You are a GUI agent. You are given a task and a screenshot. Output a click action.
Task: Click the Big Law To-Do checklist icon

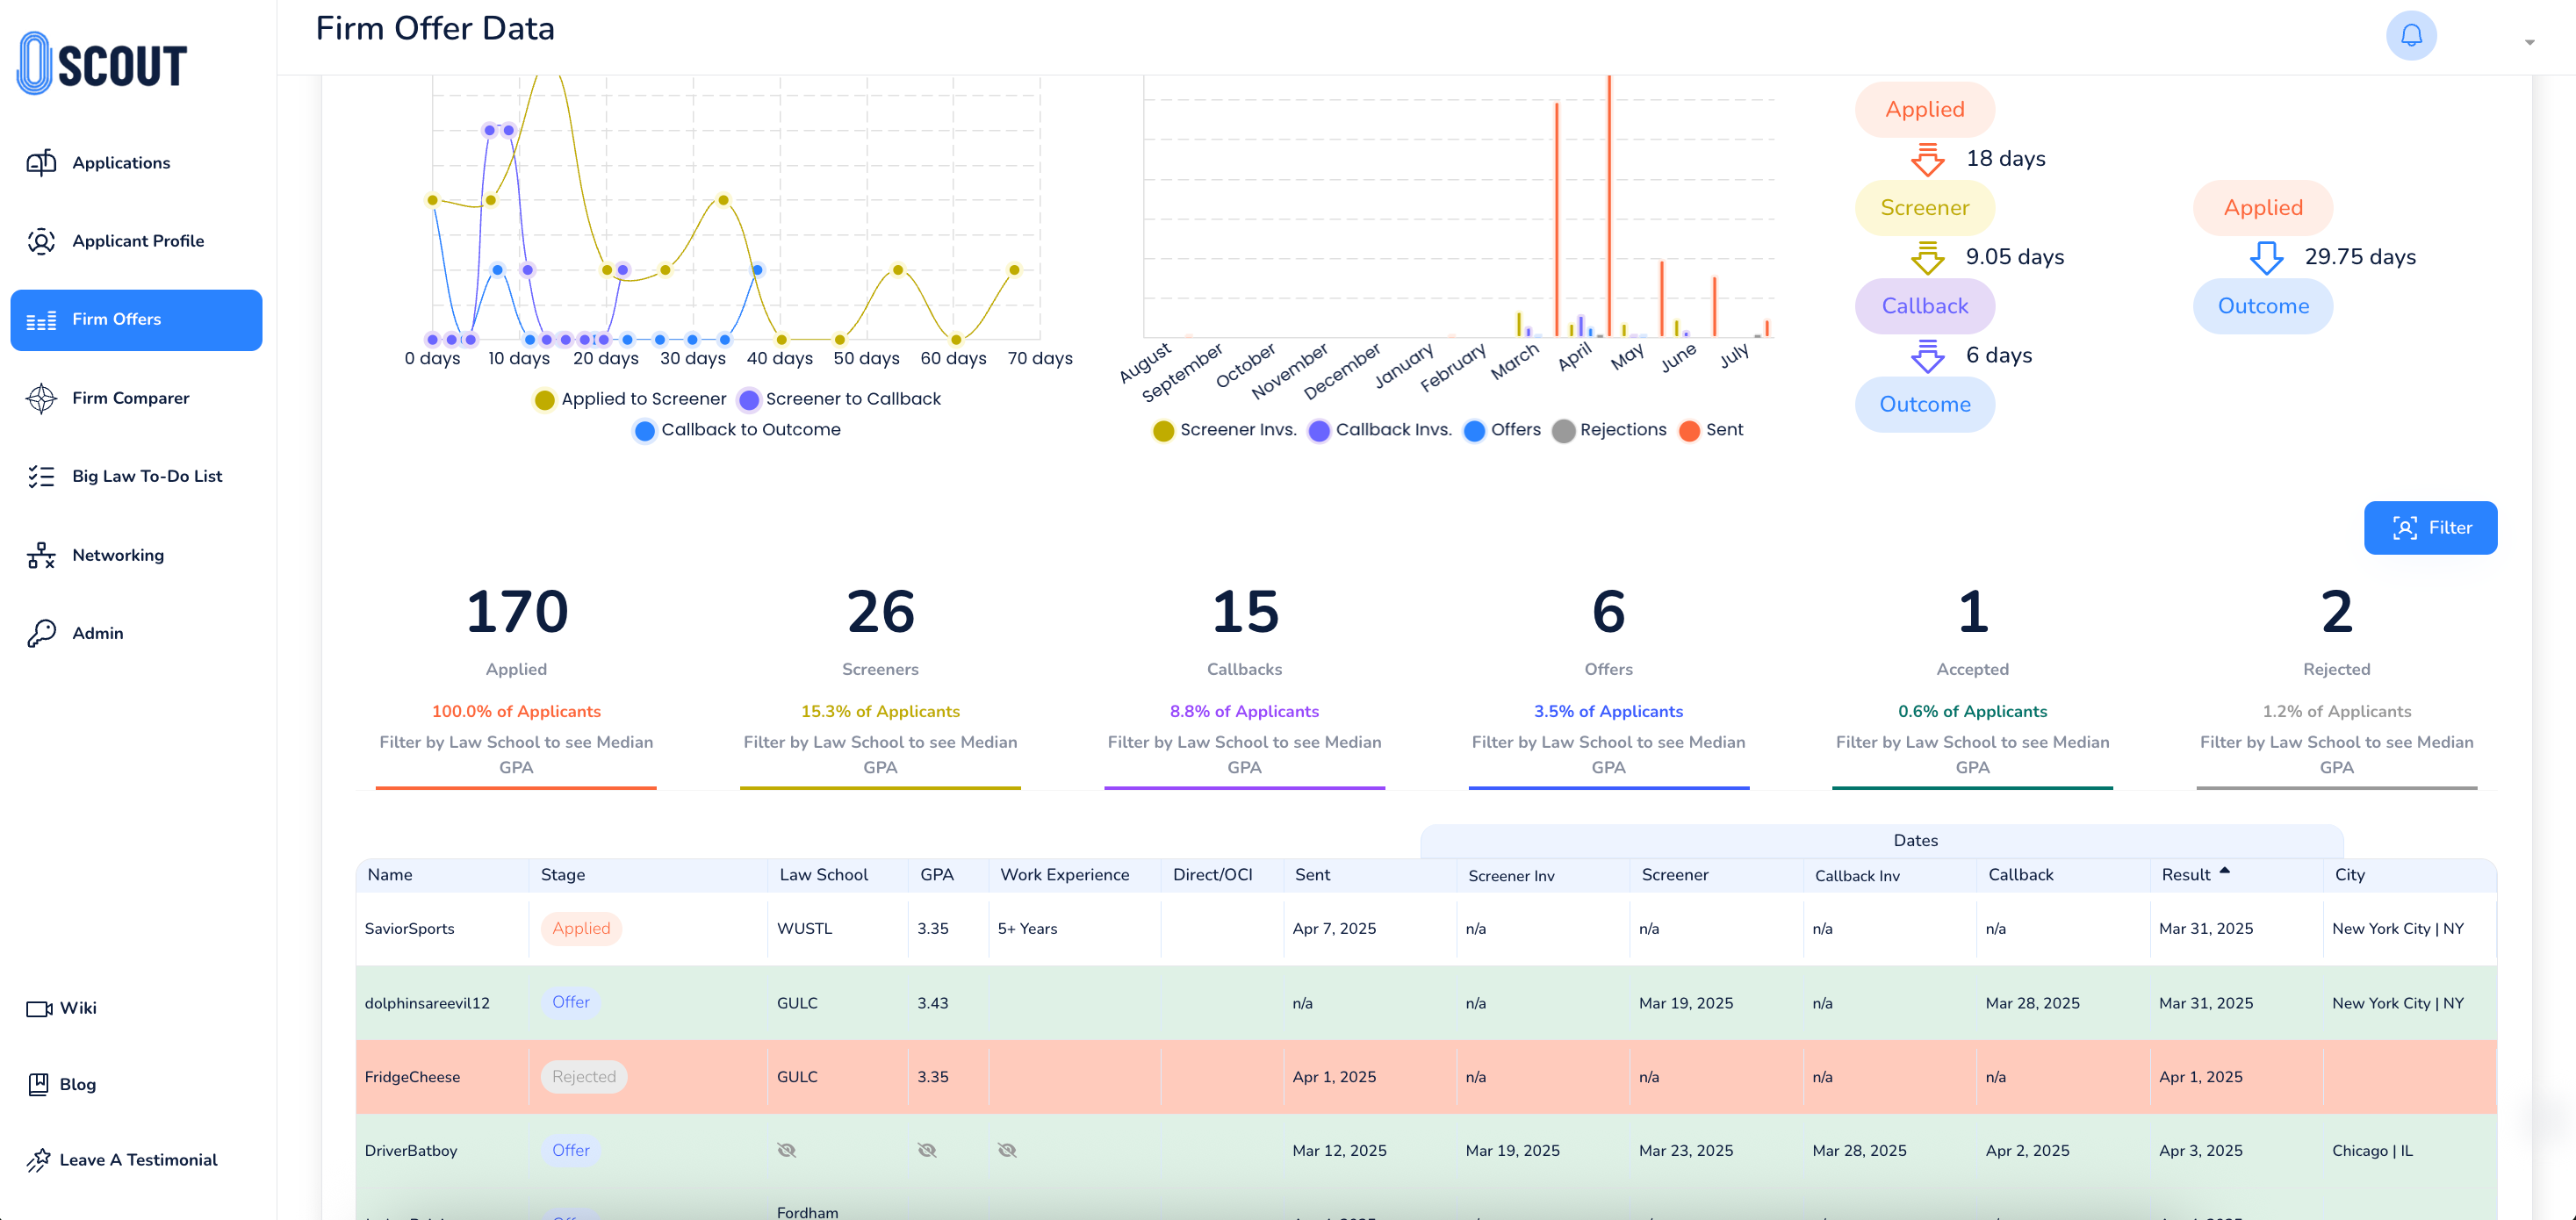pyautogui.click(x=41, y=476)
